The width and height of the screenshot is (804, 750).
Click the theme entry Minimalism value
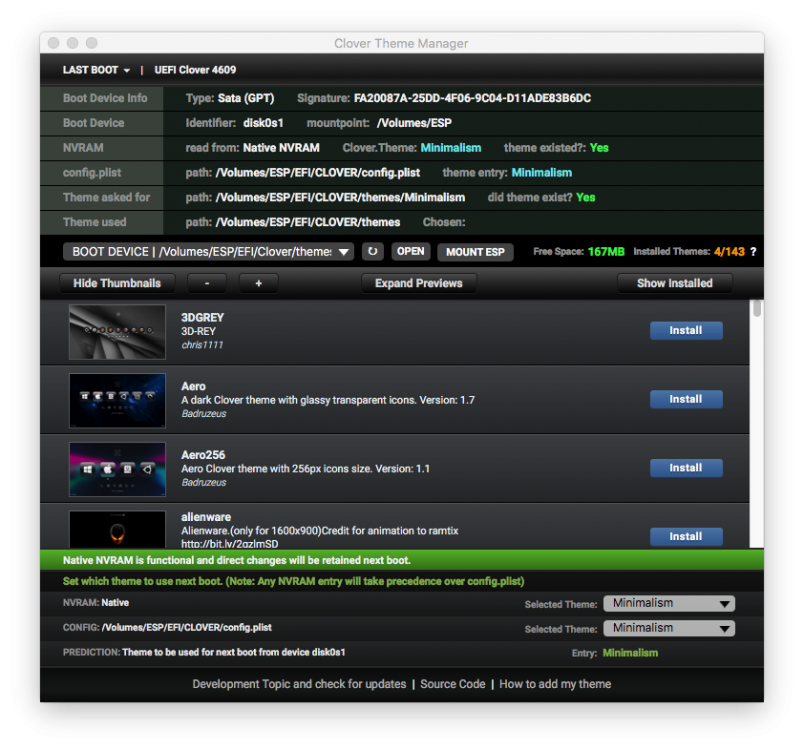(541, 173)
